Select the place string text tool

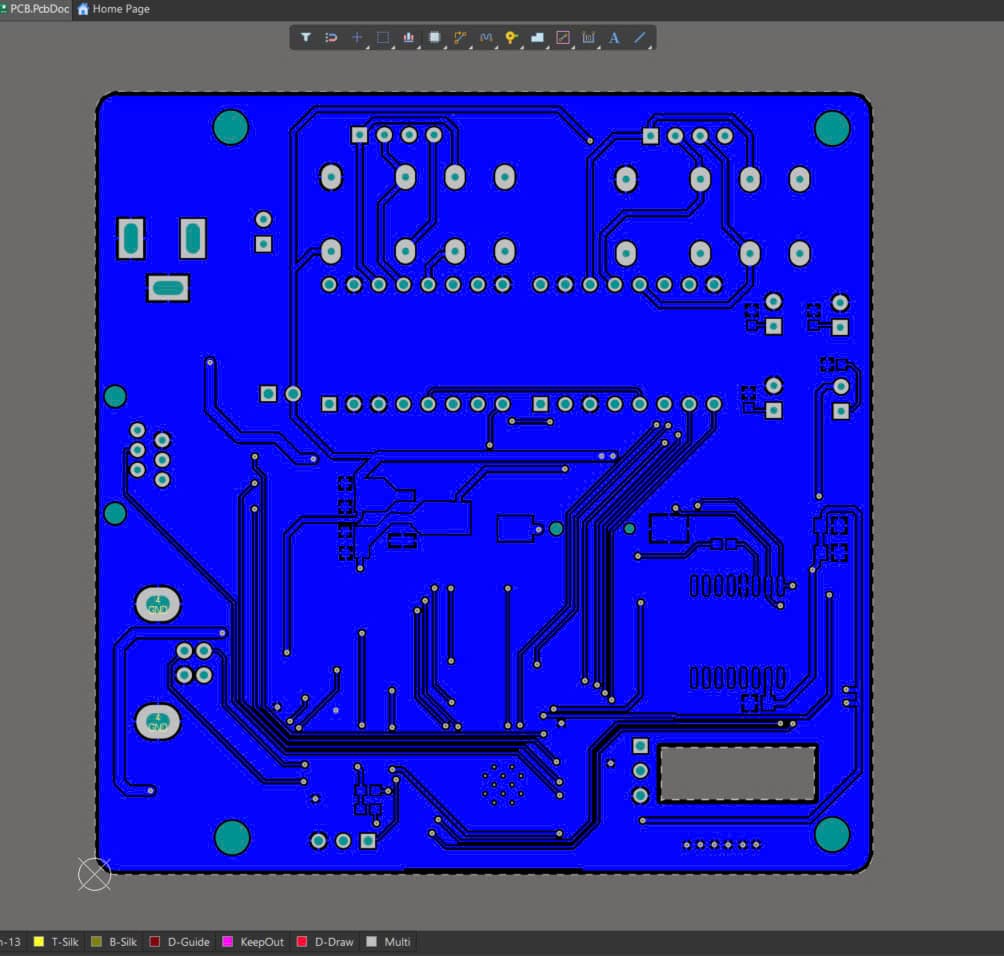pos(614,38)
